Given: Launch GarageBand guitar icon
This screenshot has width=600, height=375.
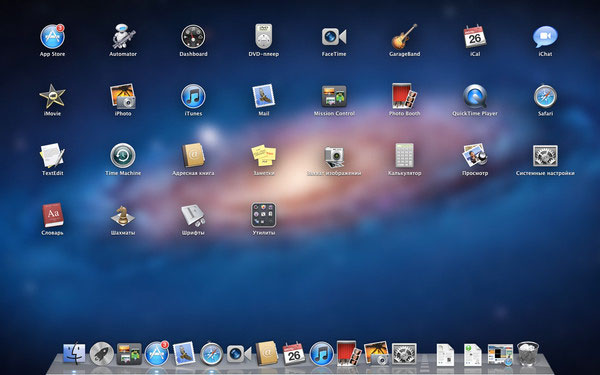Looking at the screenshot, I should (x=404, y=37).
